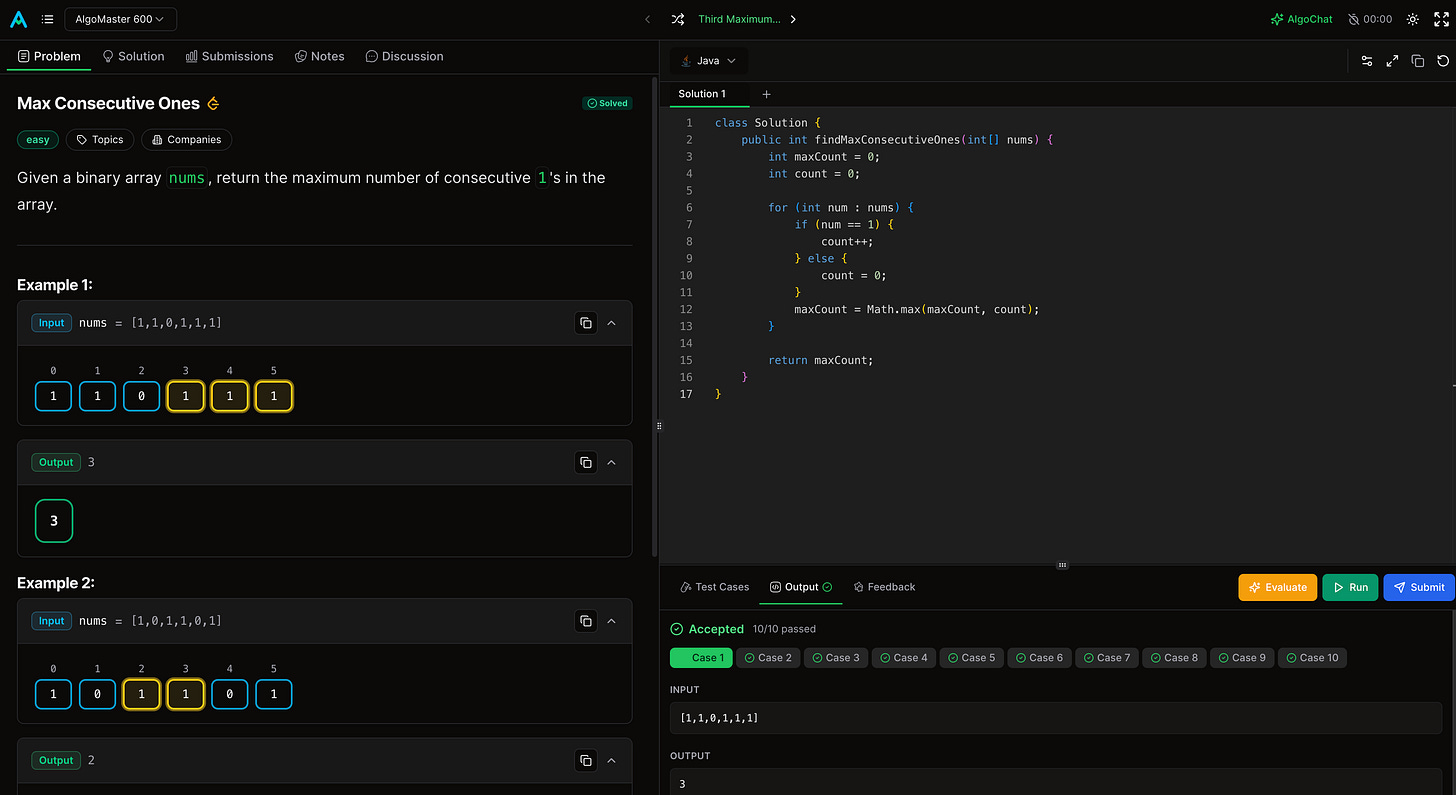Click the Accepted status text
Viewport: 1456px width, 795px height.
(716, 629)
